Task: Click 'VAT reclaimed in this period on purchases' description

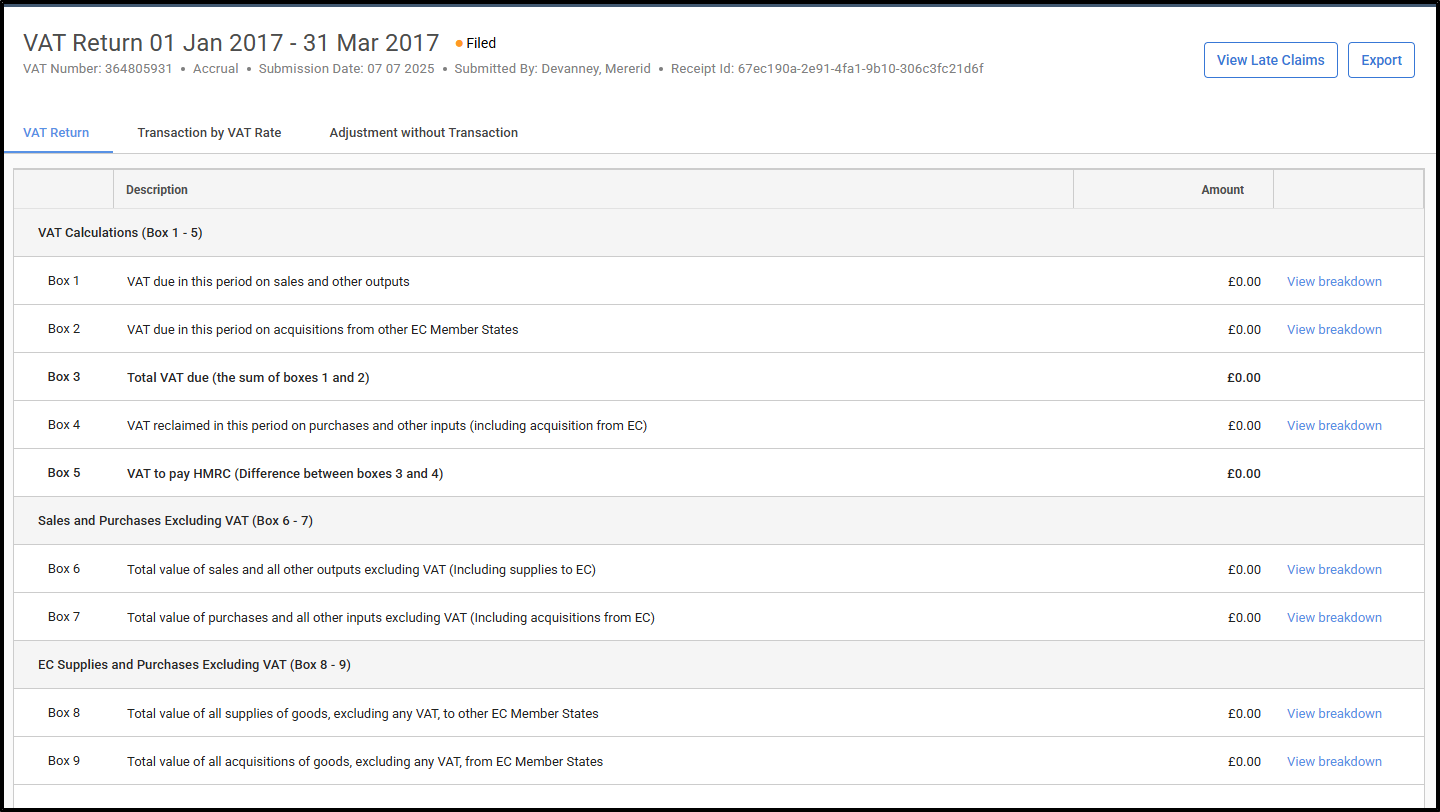Action: (387, 425)
